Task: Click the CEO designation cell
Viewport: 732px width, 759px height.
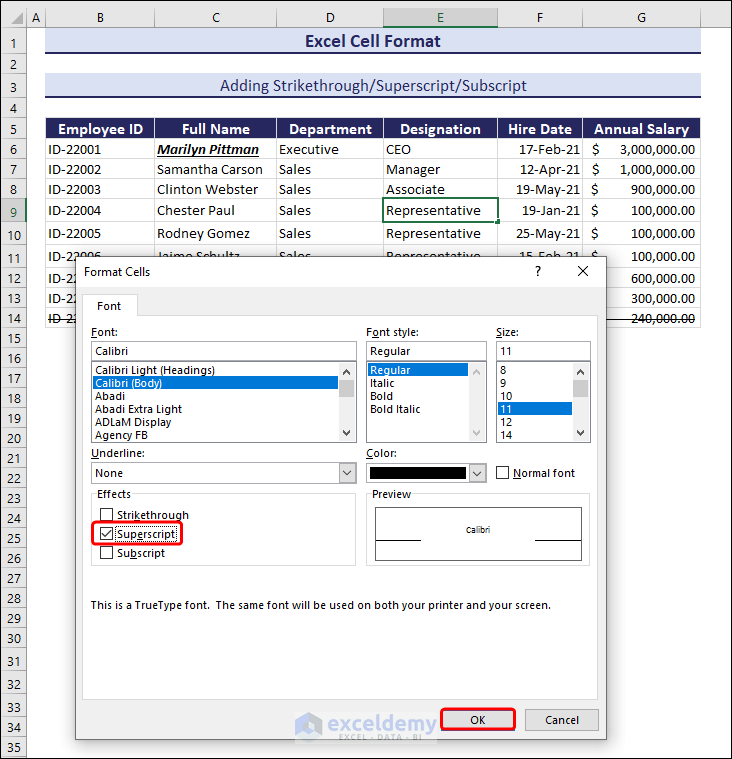Action: 440,150
